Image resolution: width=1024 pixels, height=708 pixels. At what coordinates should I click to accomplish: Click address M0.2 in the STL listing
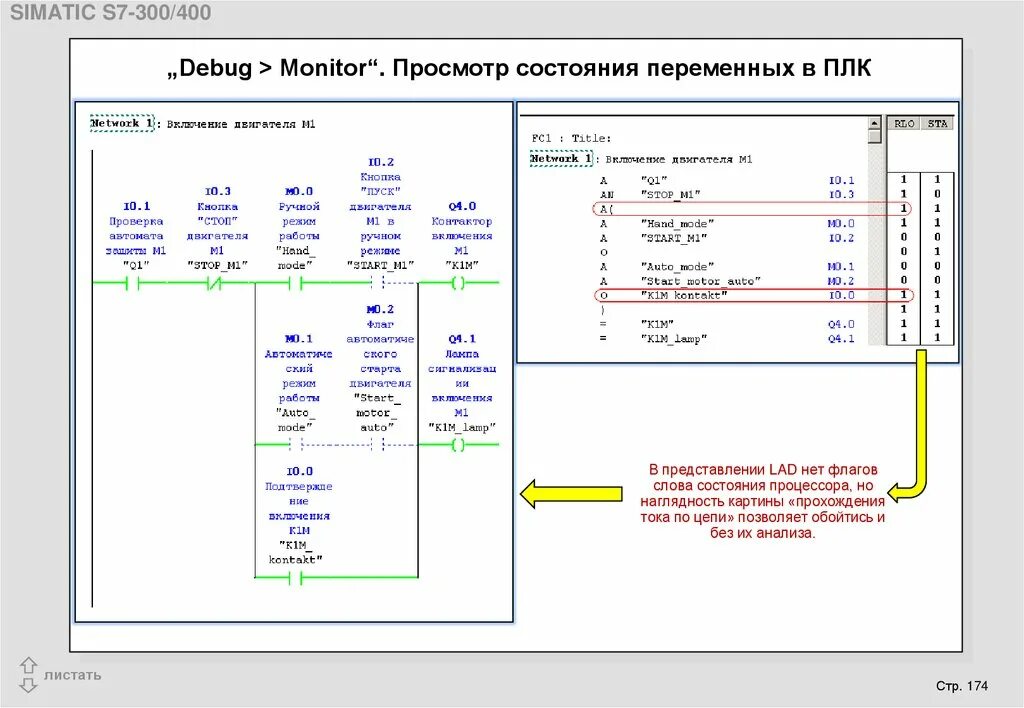840,281
